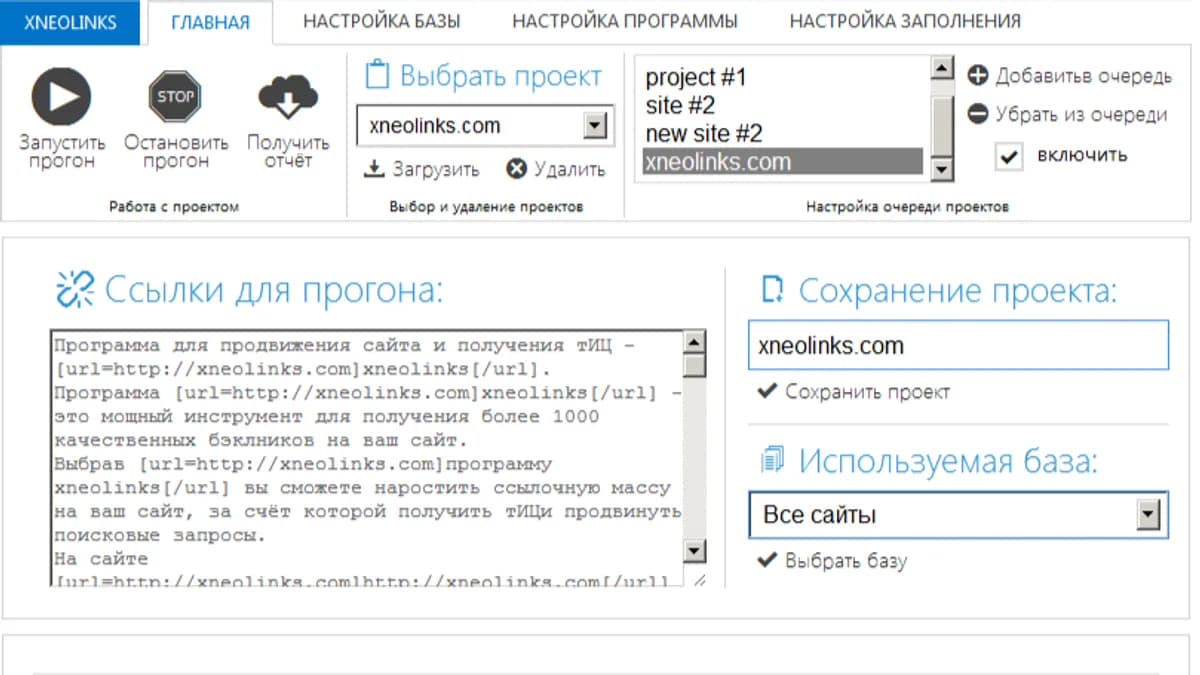Image resolution: width=1200 pixels, height=675 pixels.
Task: Open the Настройка заполнения tab
Action: tap(905, 21)
